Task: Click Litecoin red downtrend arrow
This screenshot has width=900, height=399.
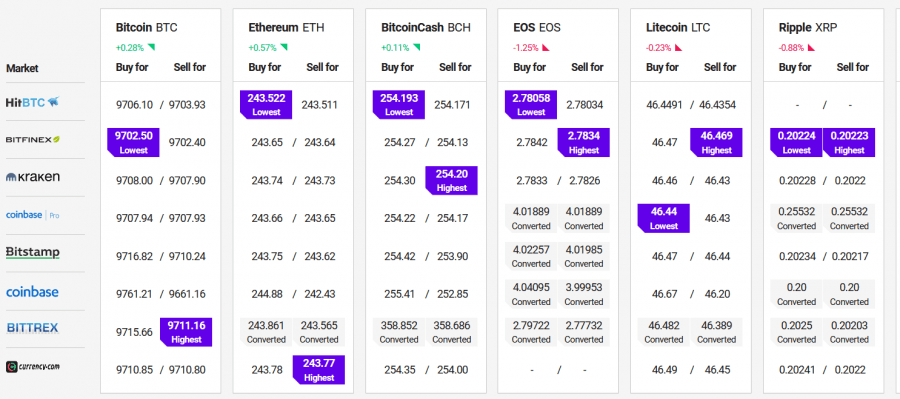Action: pos(679,48)
